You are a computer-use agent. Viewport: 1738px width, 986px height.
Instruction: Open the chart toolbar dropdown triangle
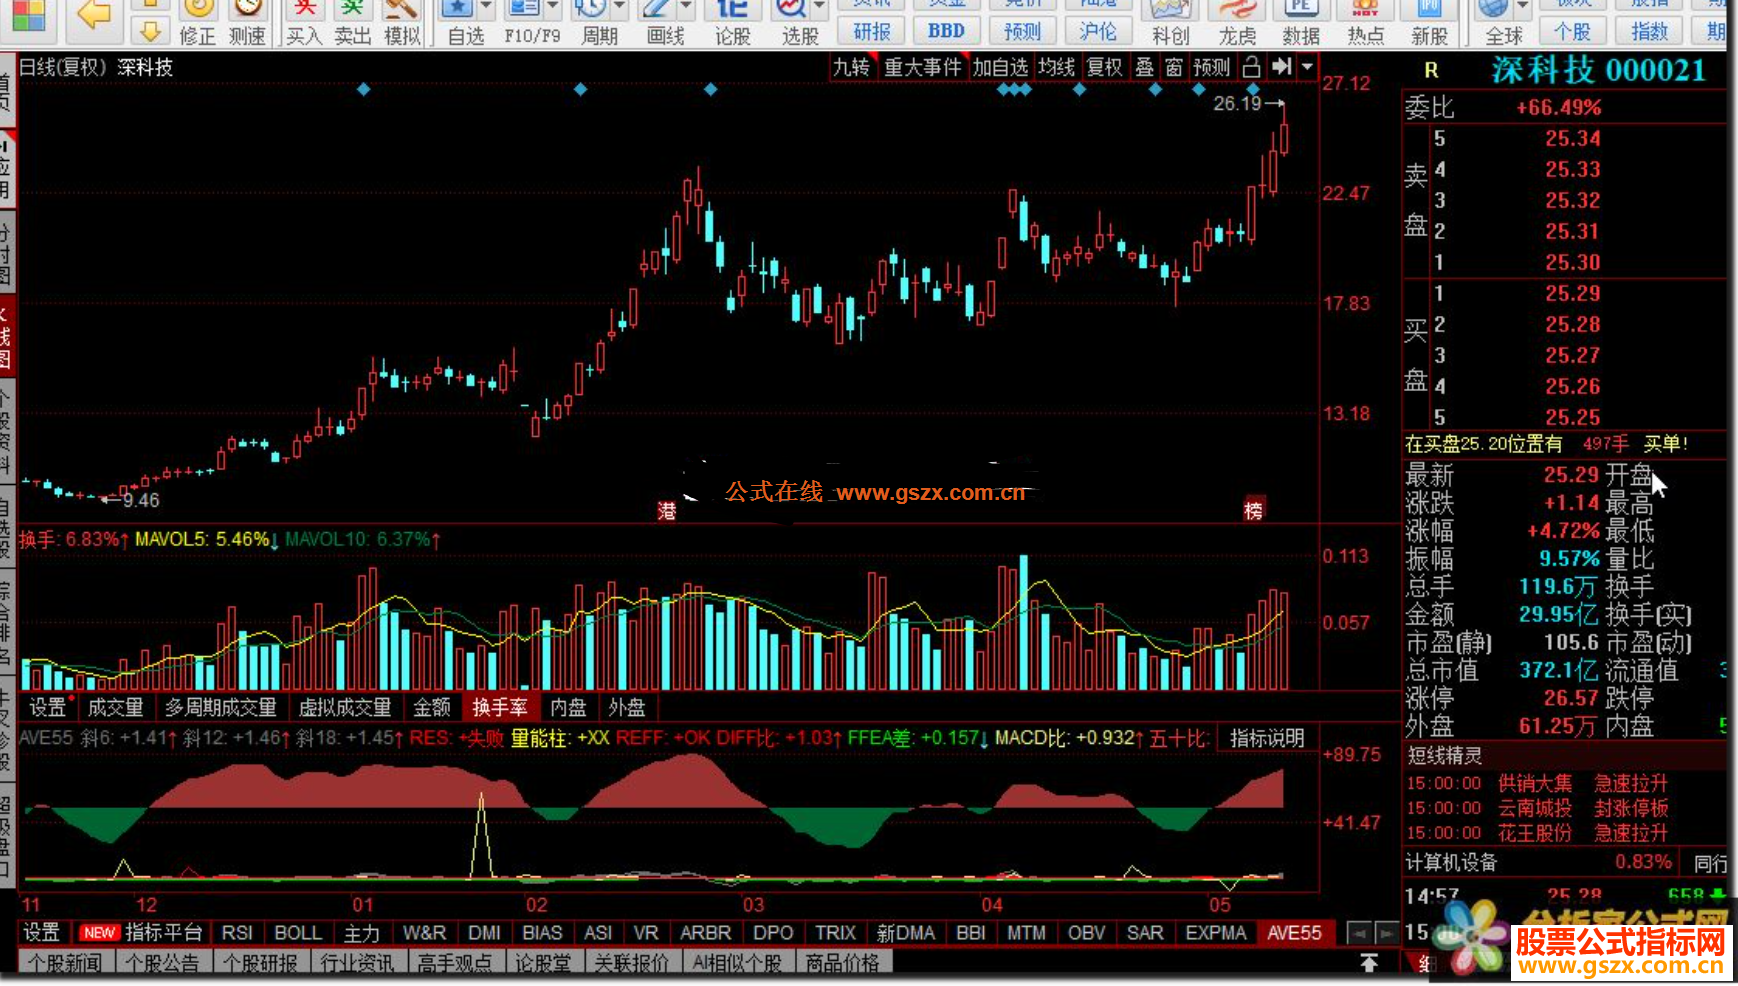[1307, 67]
